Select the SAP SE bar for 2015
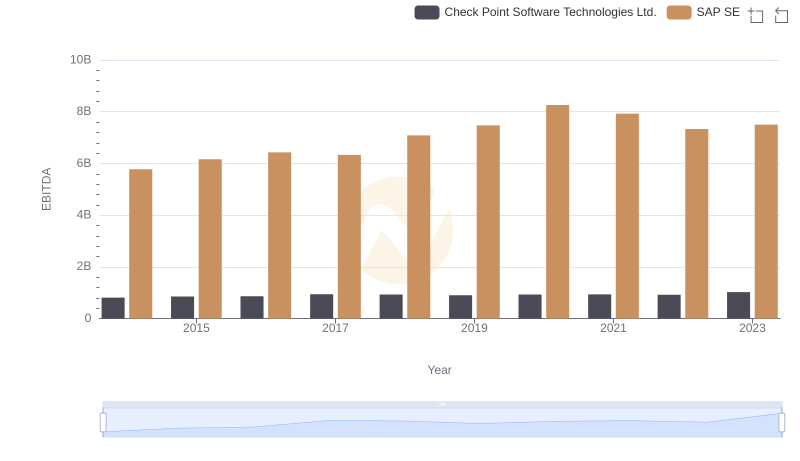Viewport: 800px width, 461px height. click(210, 239)
